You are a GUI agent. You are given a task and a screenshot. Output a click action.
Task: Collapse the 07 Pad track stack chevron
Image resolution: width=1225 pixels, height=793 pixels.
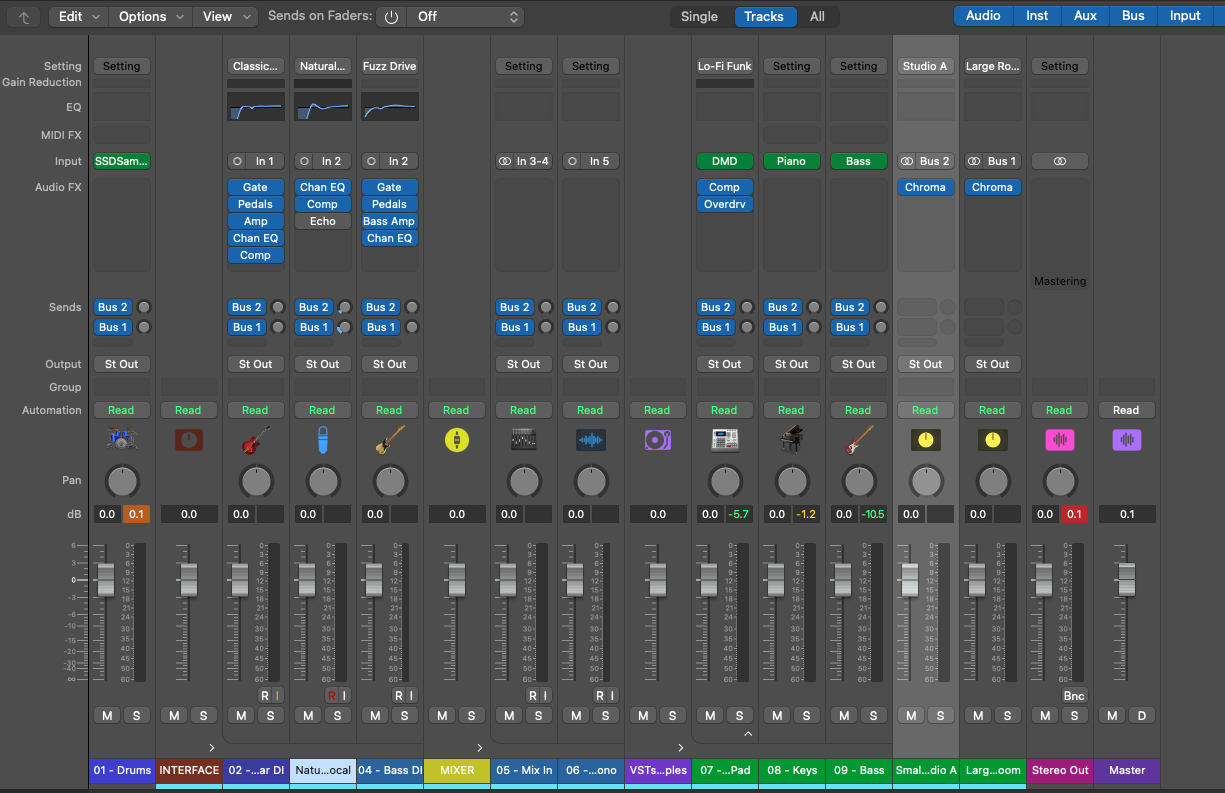click(x=748, y=734)
